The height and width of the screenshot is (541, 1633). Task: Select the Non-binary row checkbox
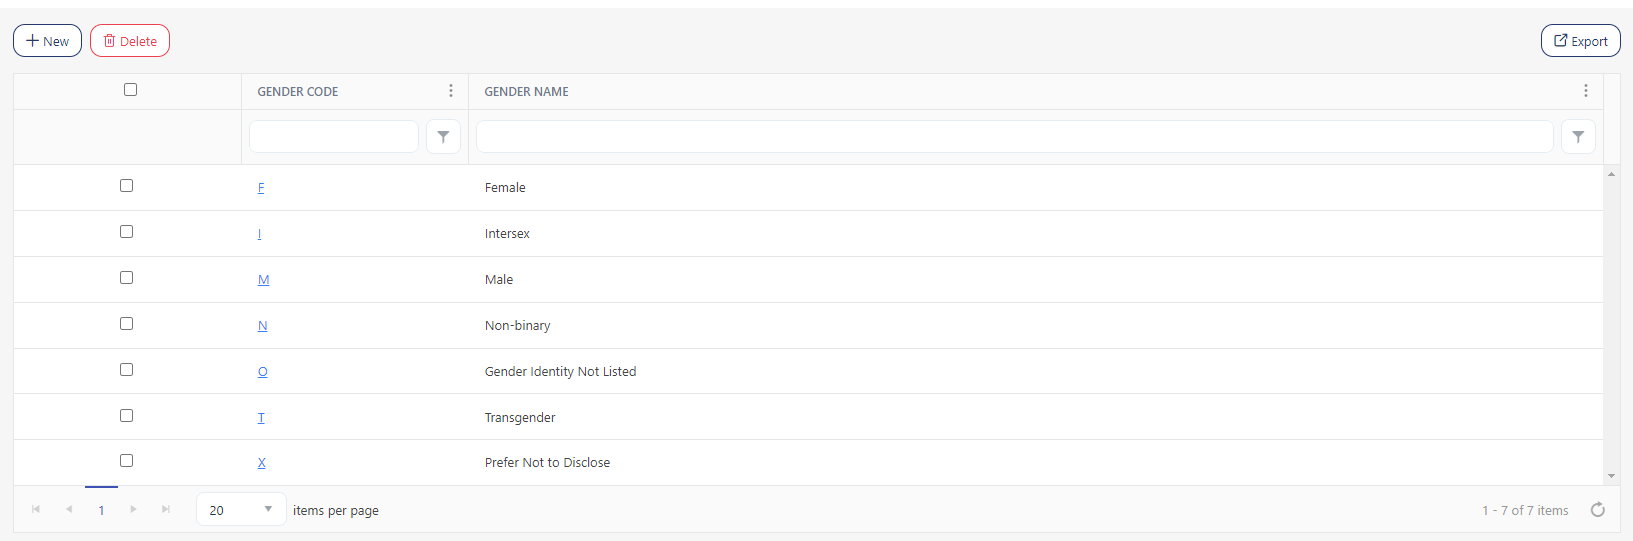(126, 324)
